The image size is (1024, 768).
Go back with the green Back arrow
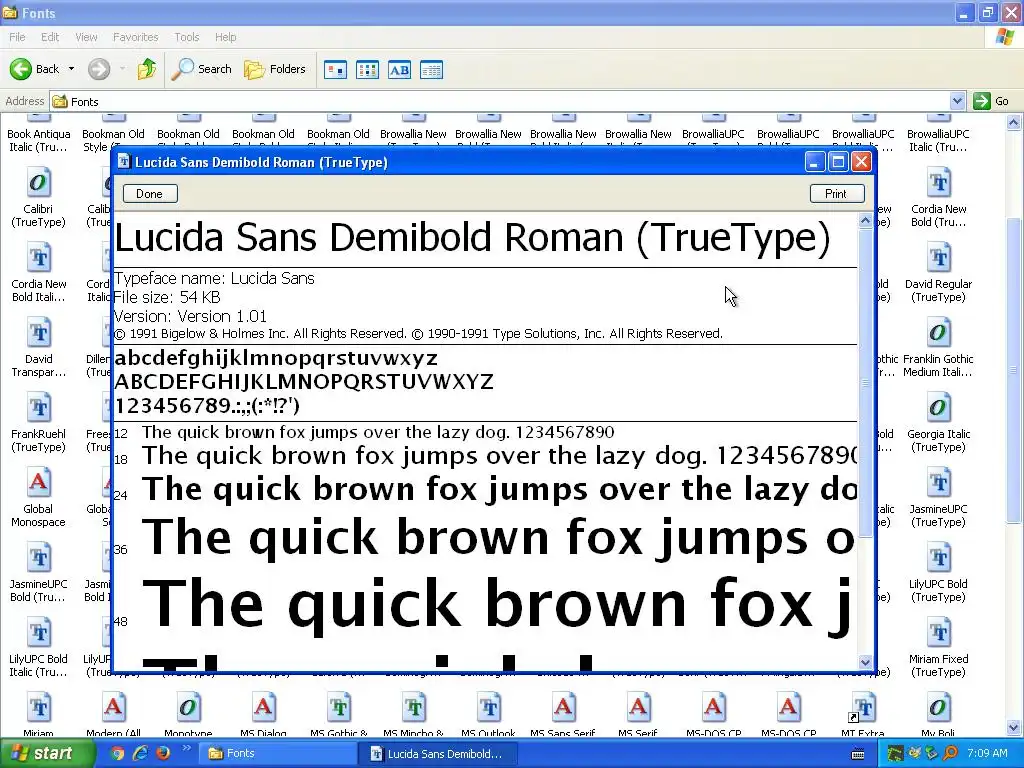coord(34,69)
